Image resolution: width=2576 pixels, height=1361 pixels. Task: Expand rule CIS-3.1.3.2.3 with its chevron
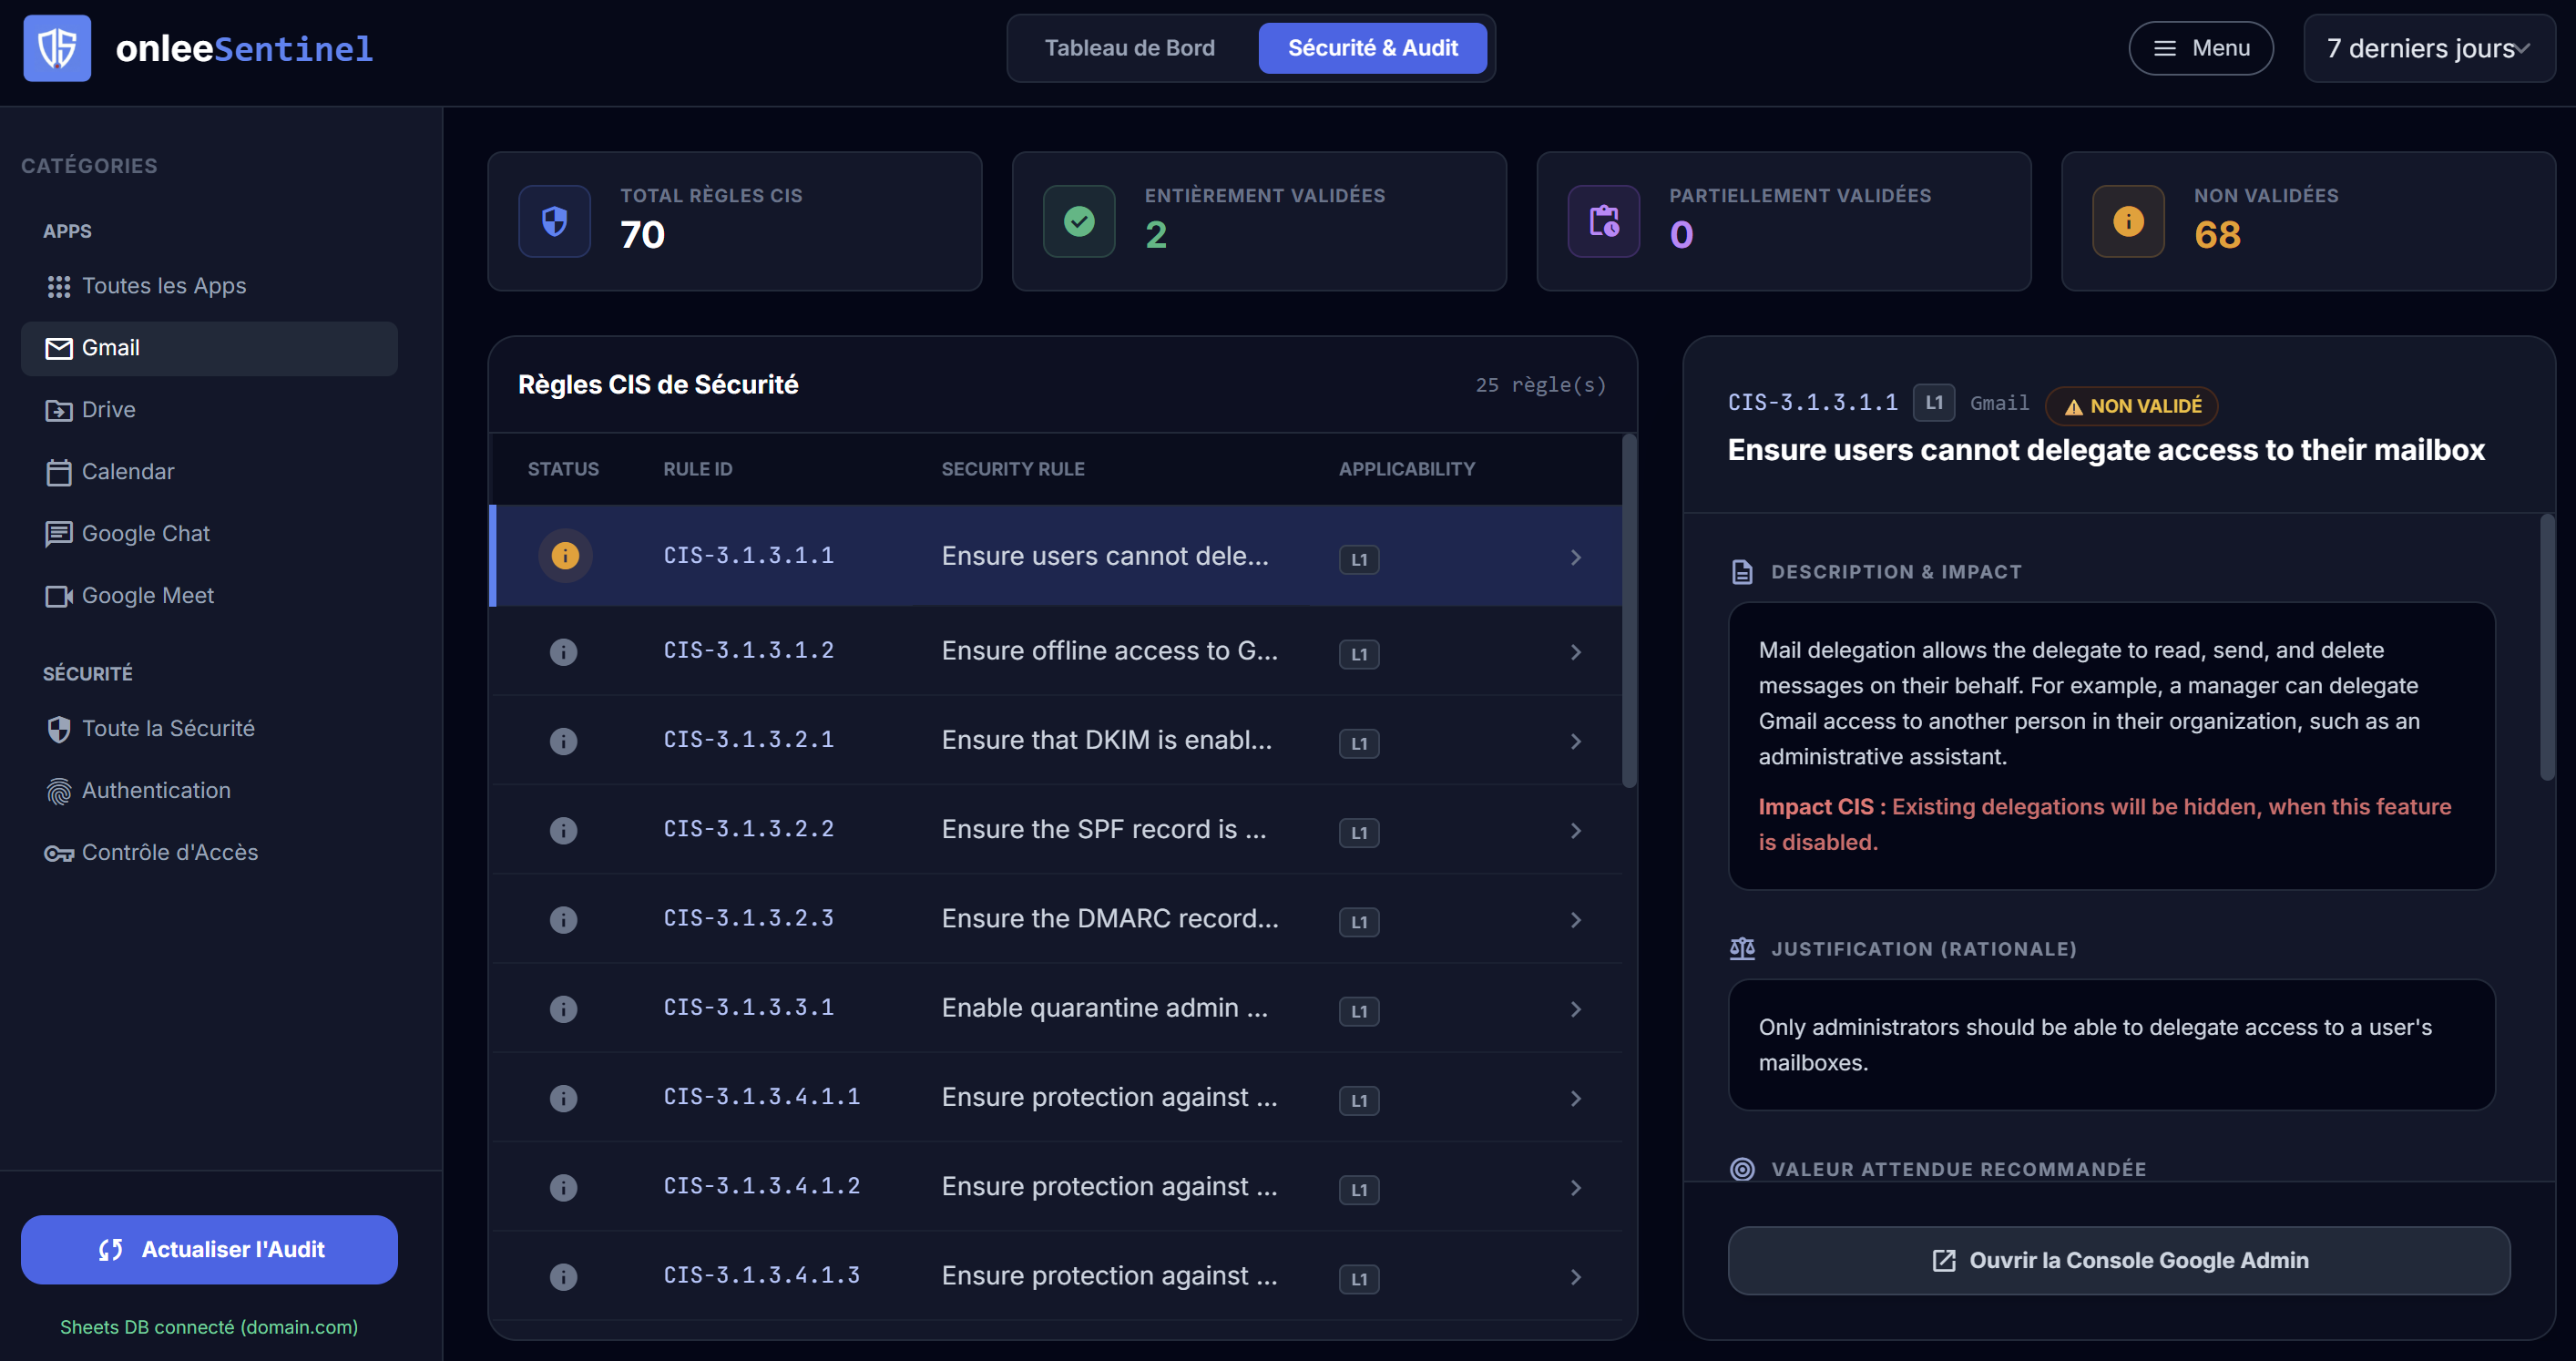click(1575, 919)
